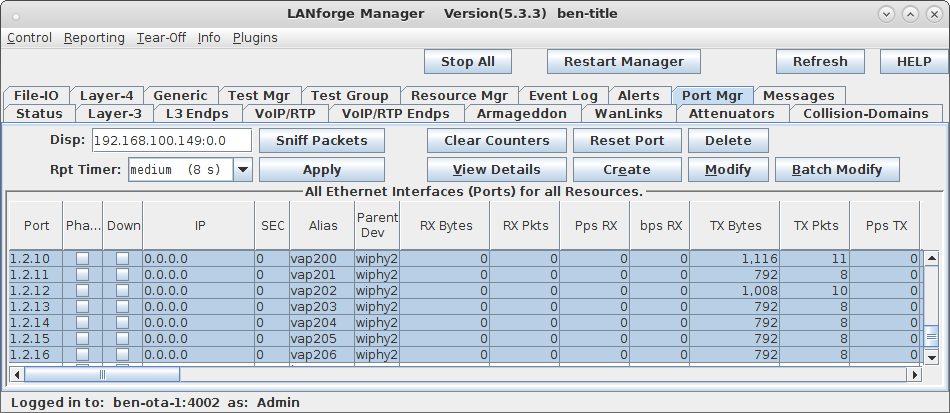Image resolution: width=950 pixels, height=413 pixels.
Task: Toggle Phantom checkbox for port 1.2.11
Action: point(82,275)
